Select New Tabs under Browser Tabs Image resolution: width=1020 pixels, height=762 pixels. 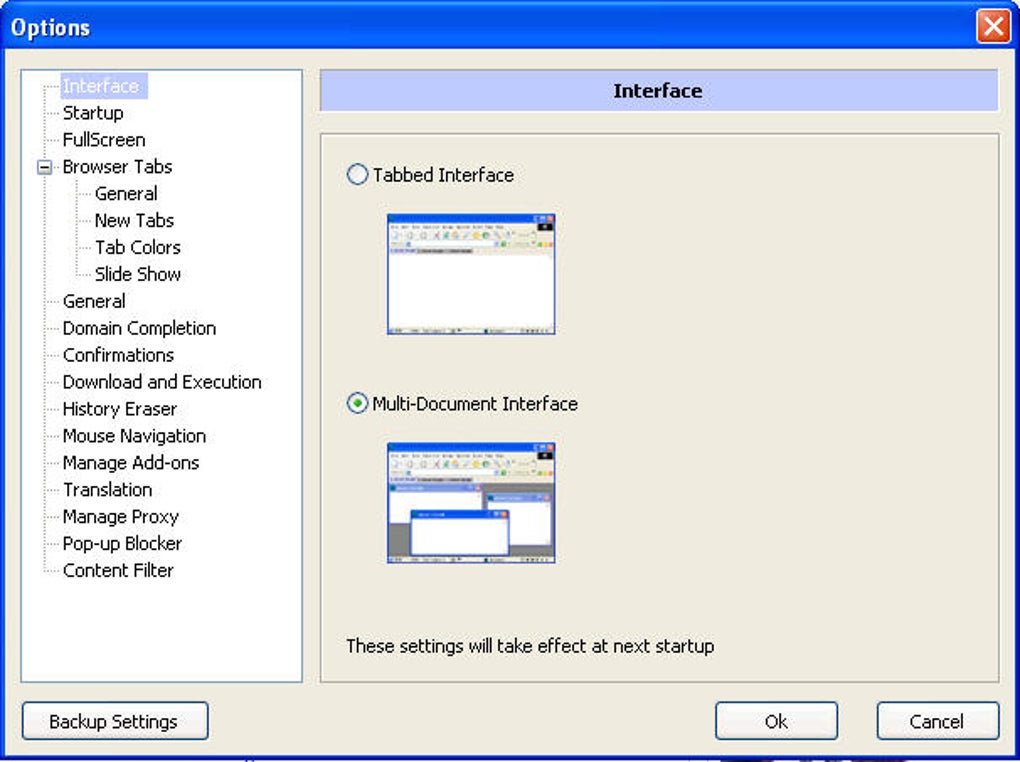pos(135,221)
